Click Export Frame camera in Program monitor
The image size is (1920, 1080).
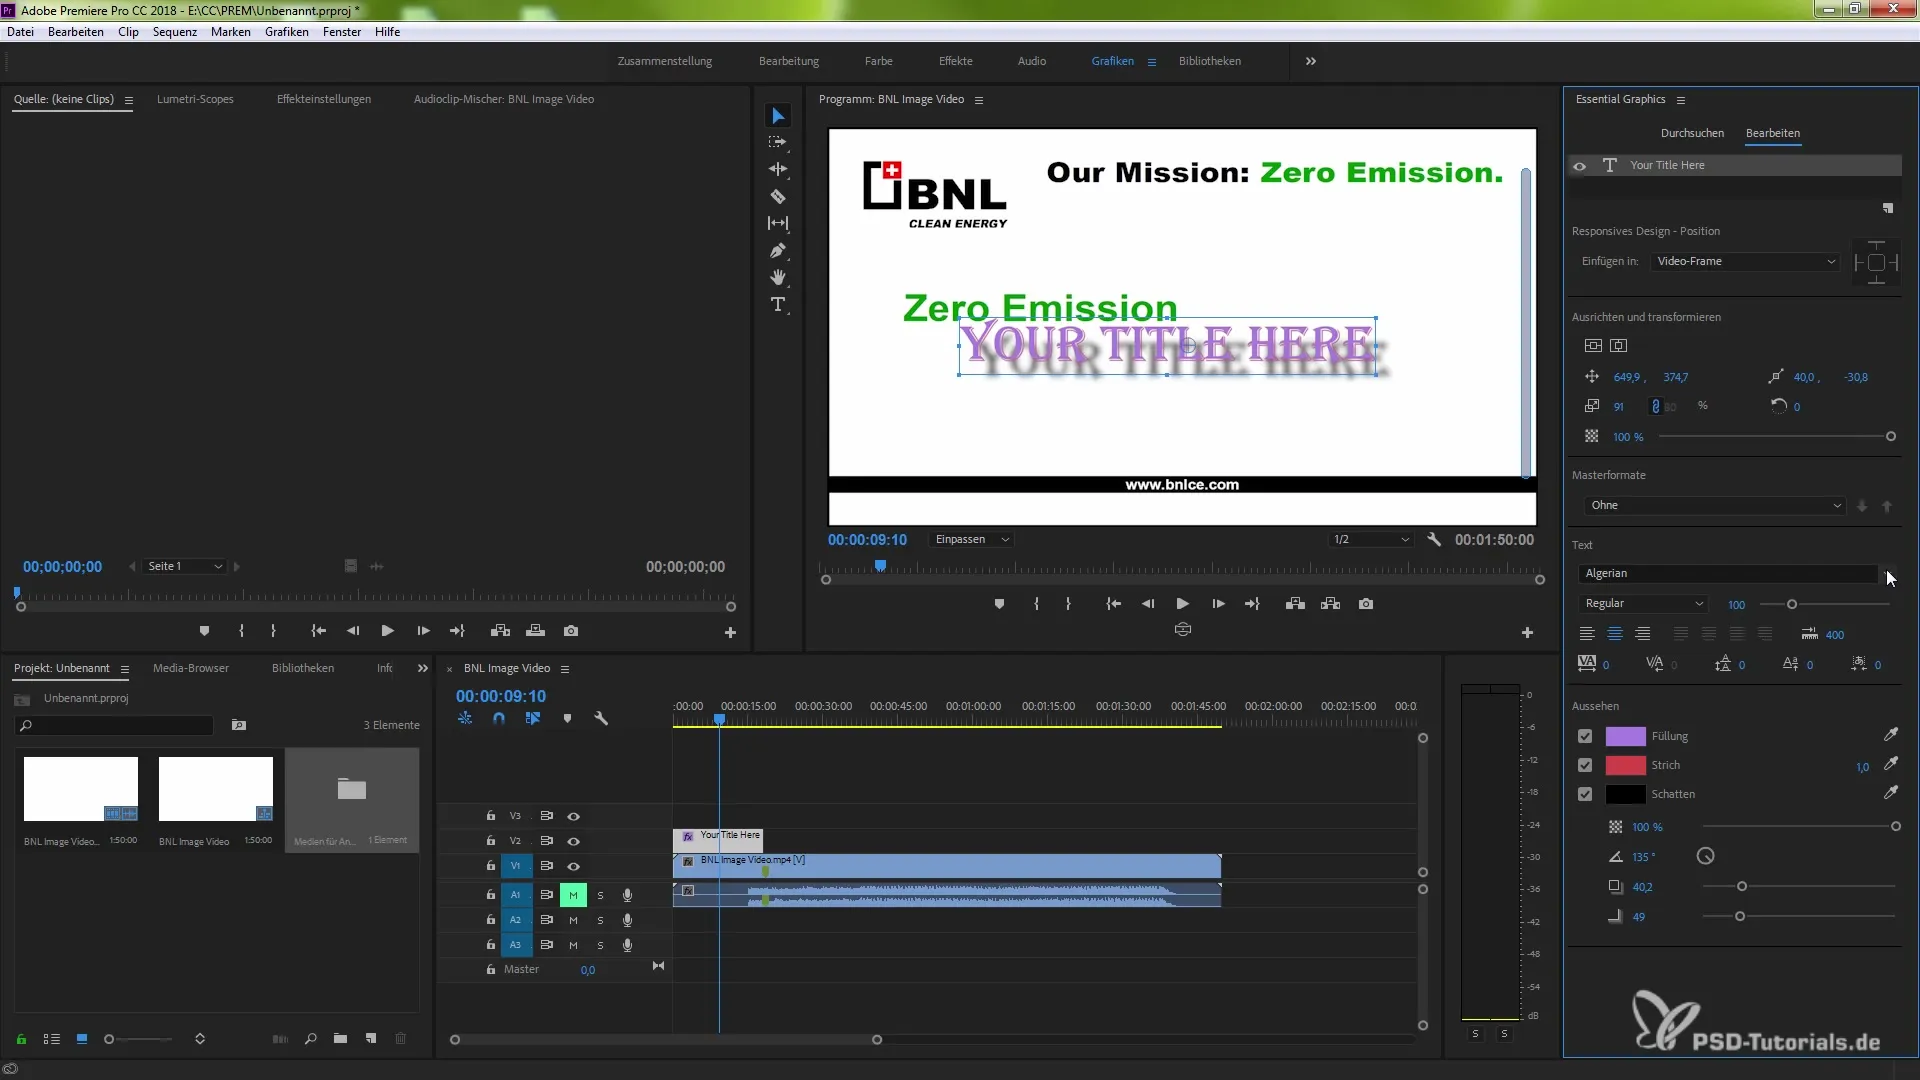[x=1366, y=604]
